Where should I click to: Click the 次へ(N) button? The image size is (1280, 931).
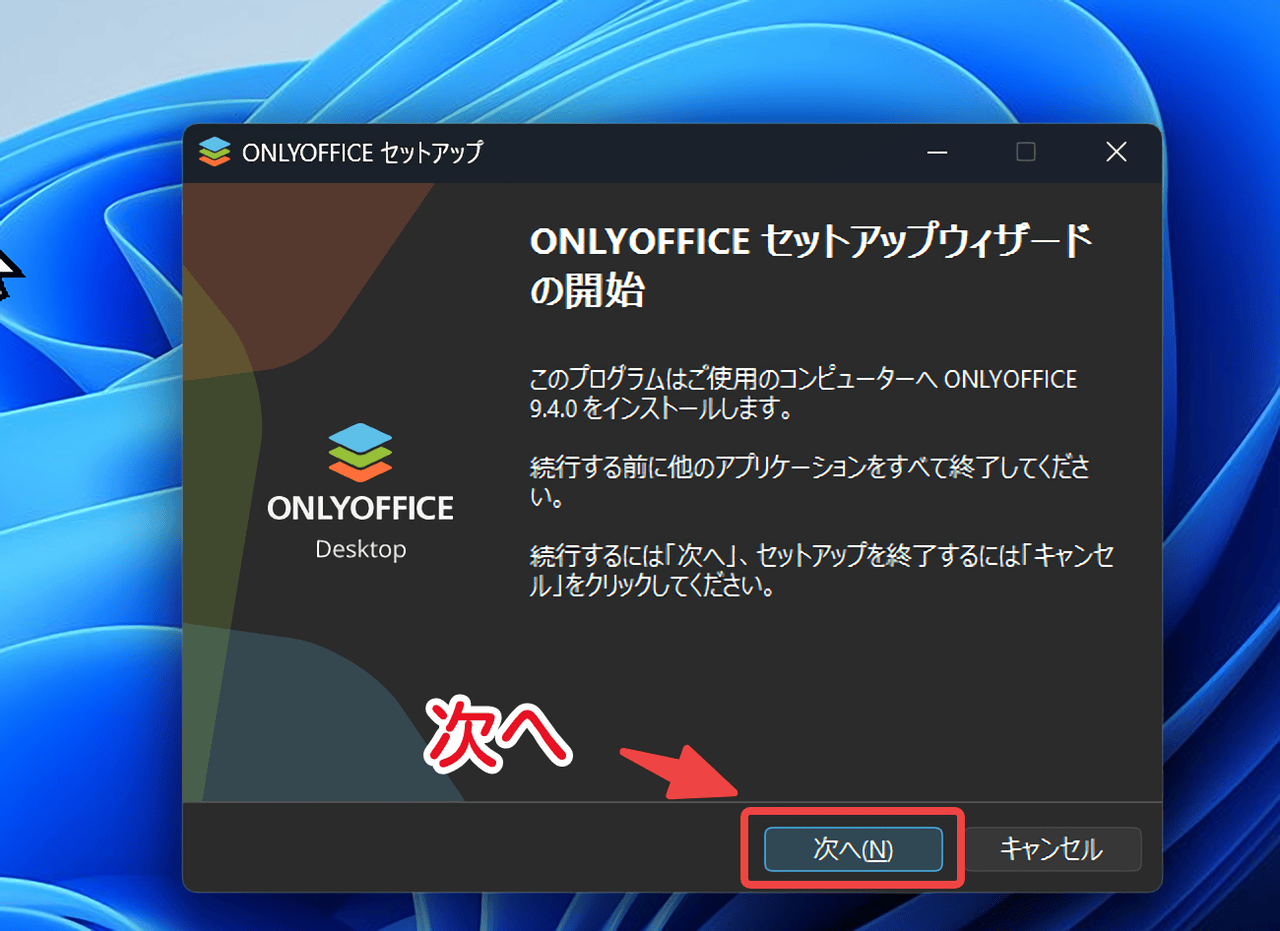coord(853,849)
